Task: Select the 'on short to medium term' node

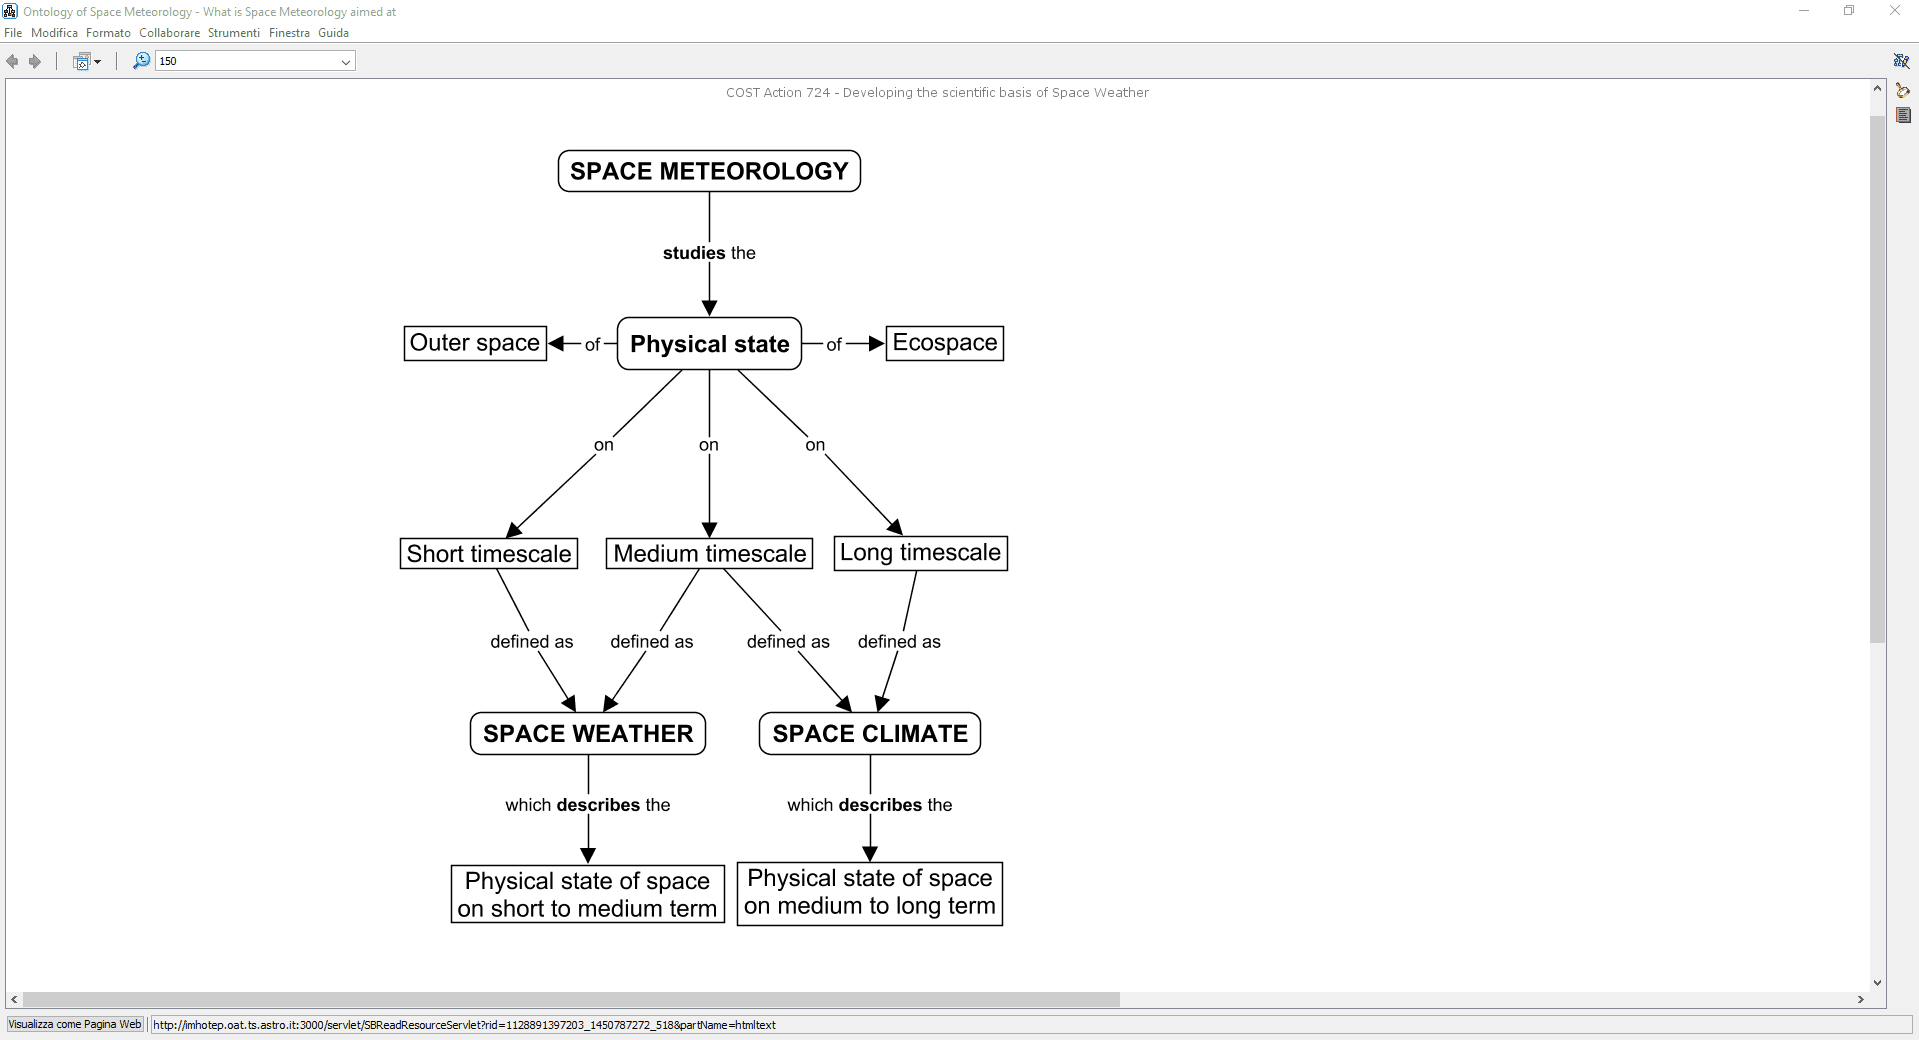Action: click(588, 894)
